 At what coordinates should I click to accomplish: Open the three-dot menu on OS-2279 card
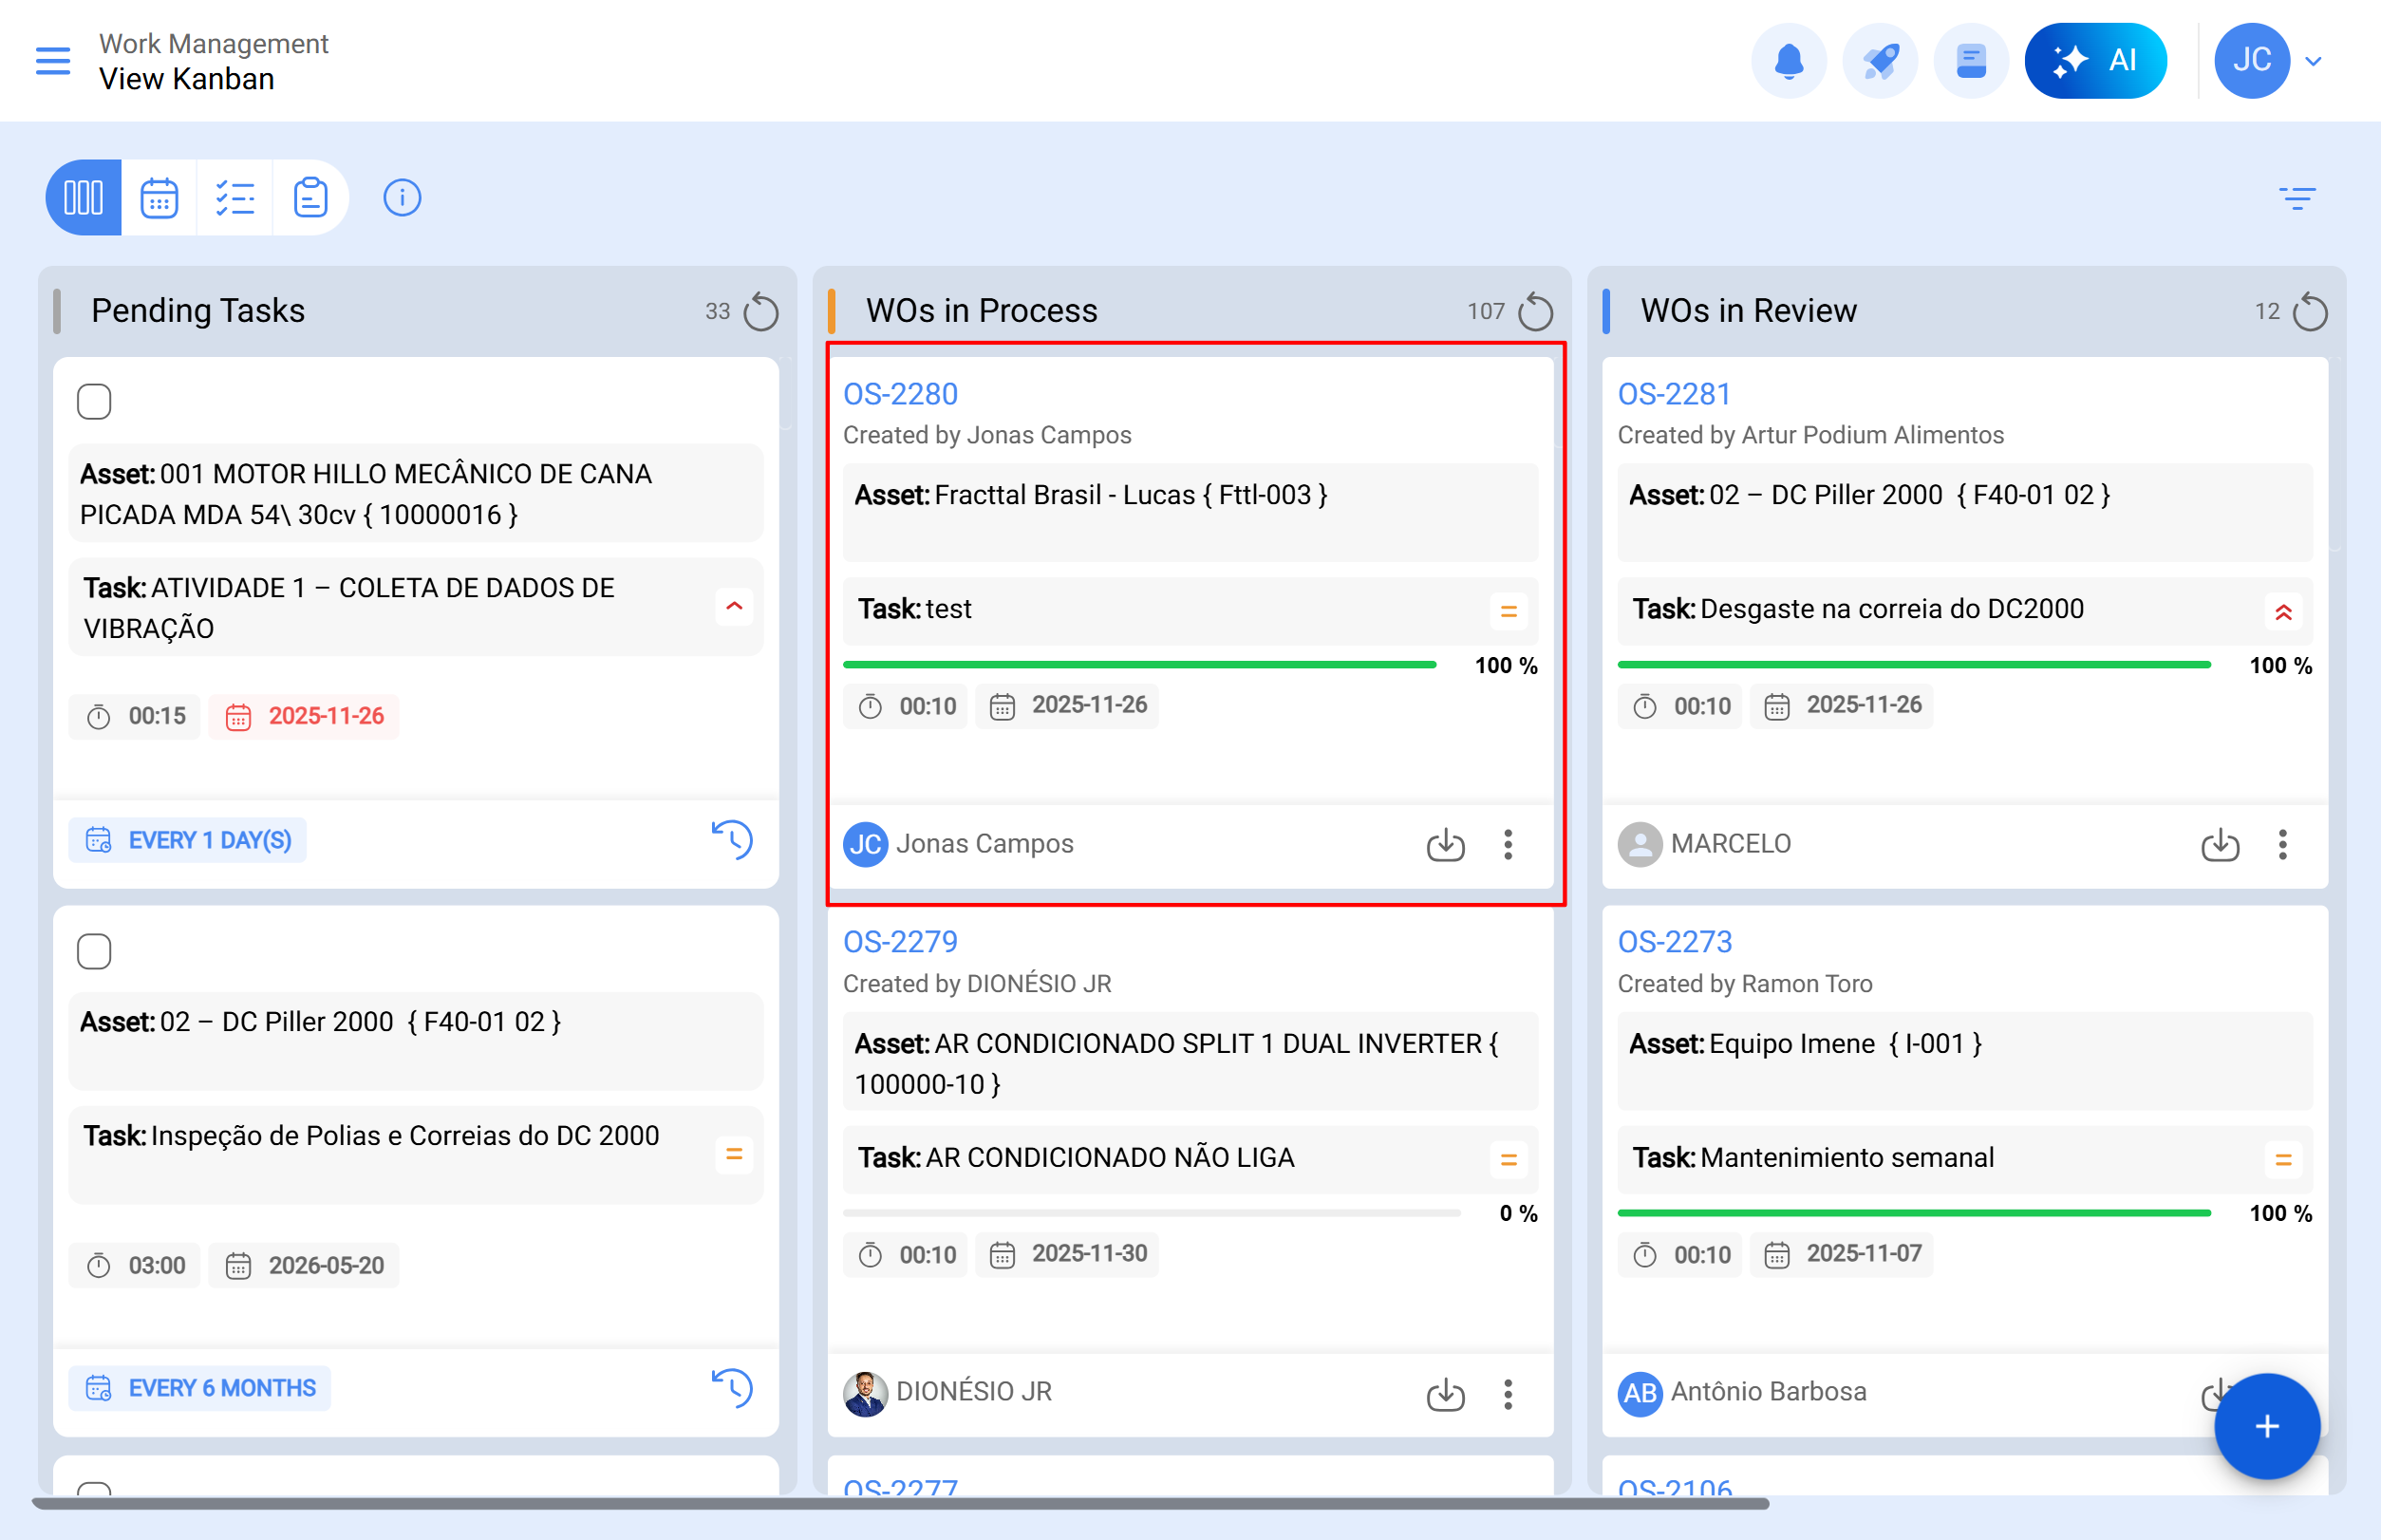pos(1508,1393)
